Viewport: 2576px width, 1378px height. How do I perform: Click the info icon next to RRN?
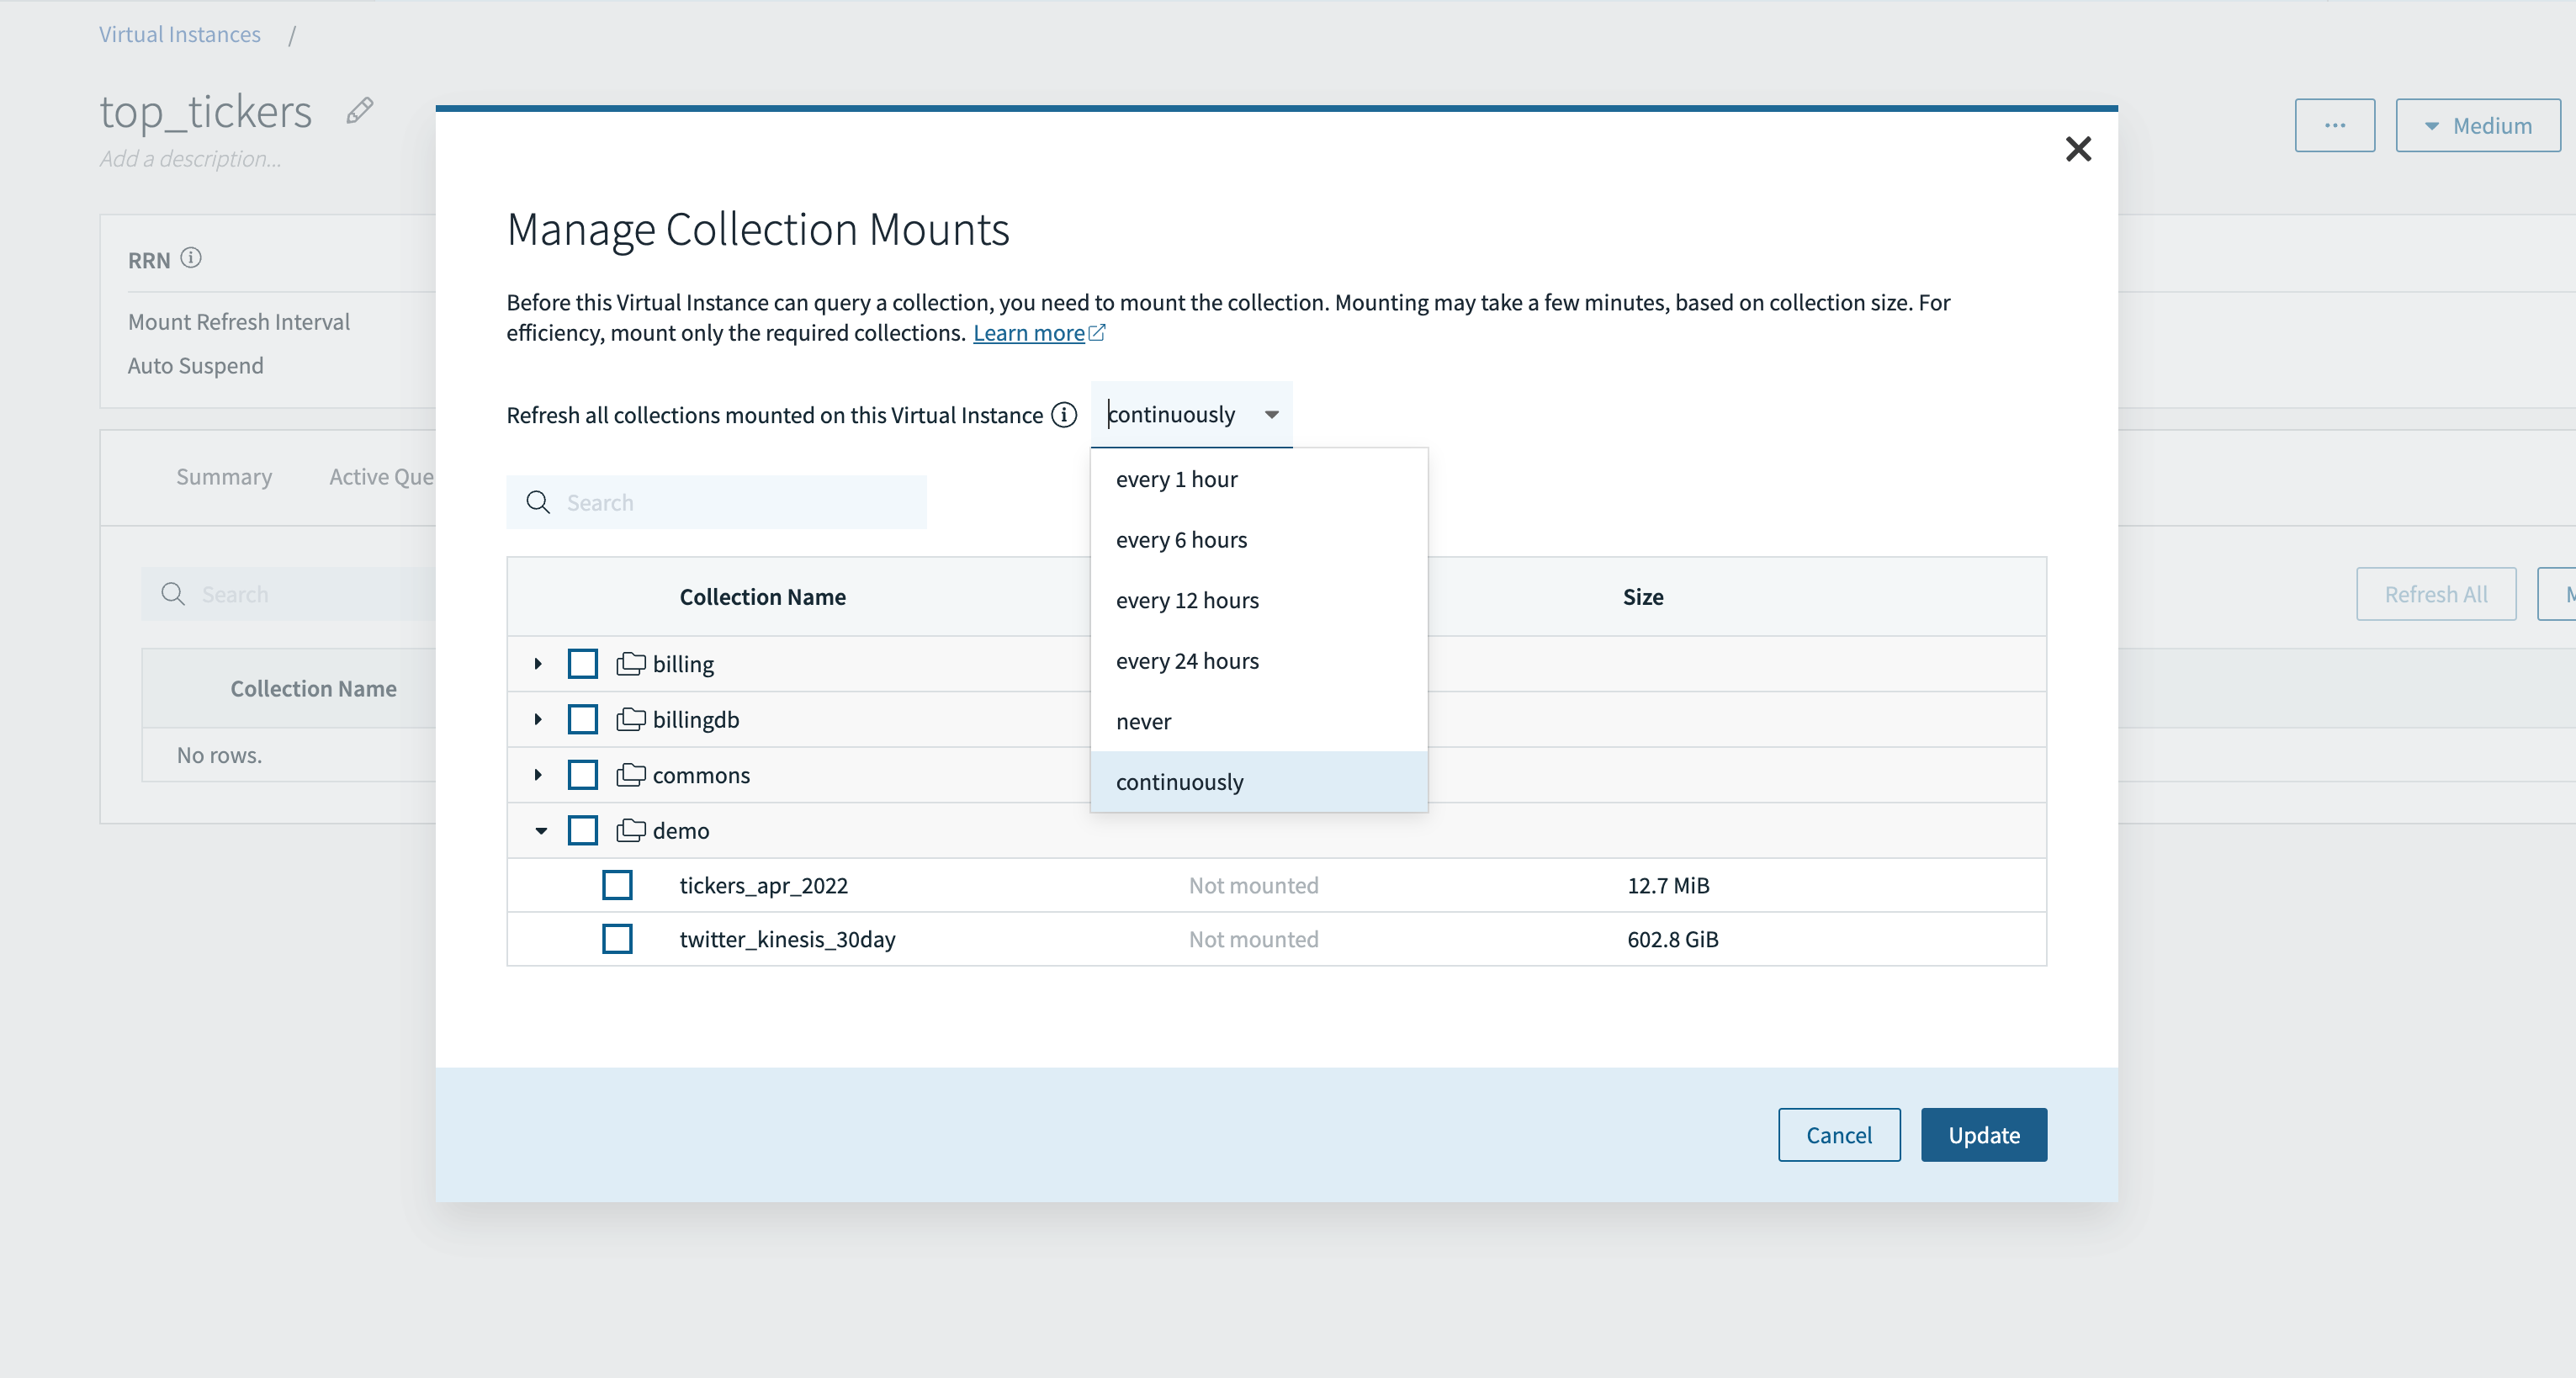pos(191,258)
